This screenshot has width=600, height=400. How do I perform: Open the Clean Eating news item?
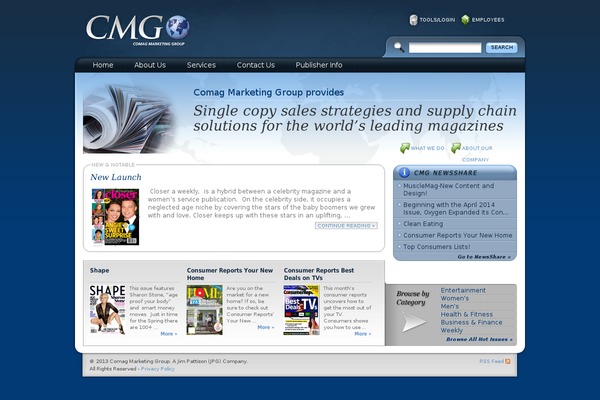point(423,224)
